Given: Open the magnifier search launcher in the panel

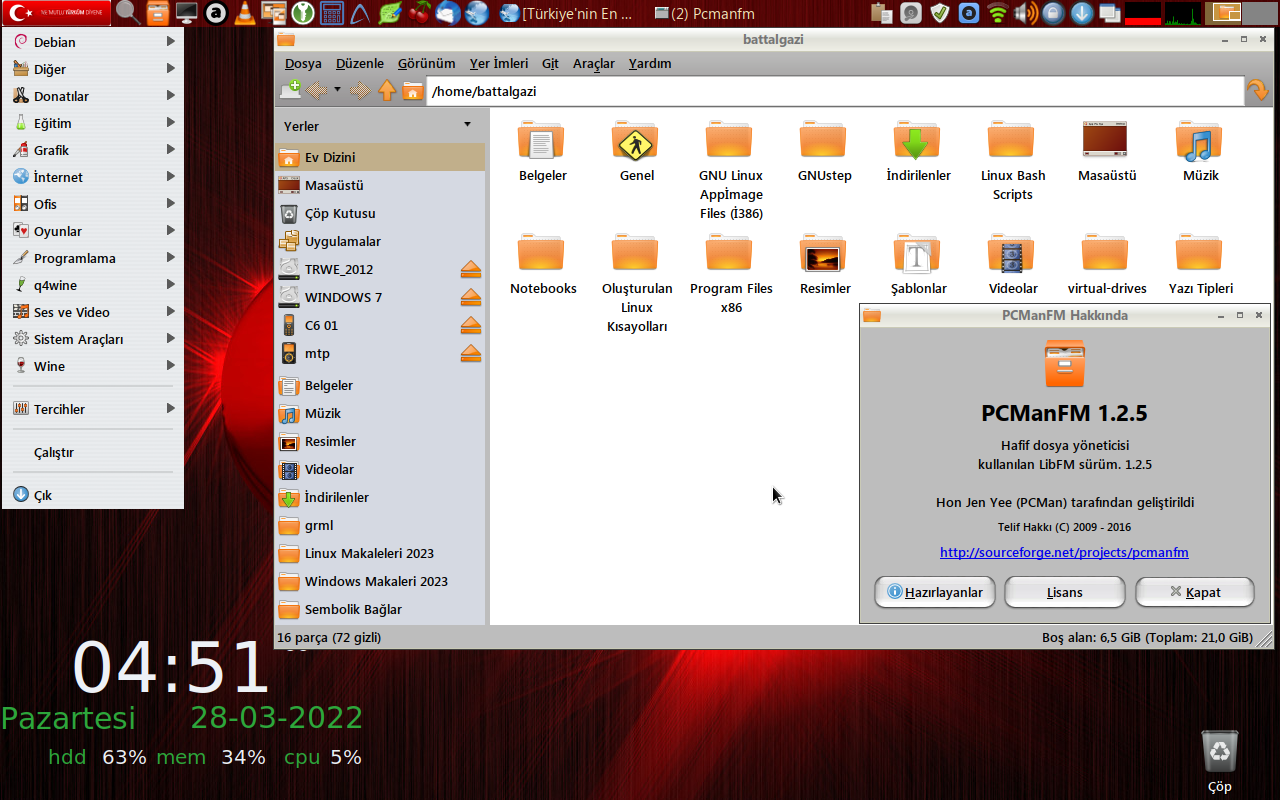Looking at the screenshot, I should [x=128, y=13].
